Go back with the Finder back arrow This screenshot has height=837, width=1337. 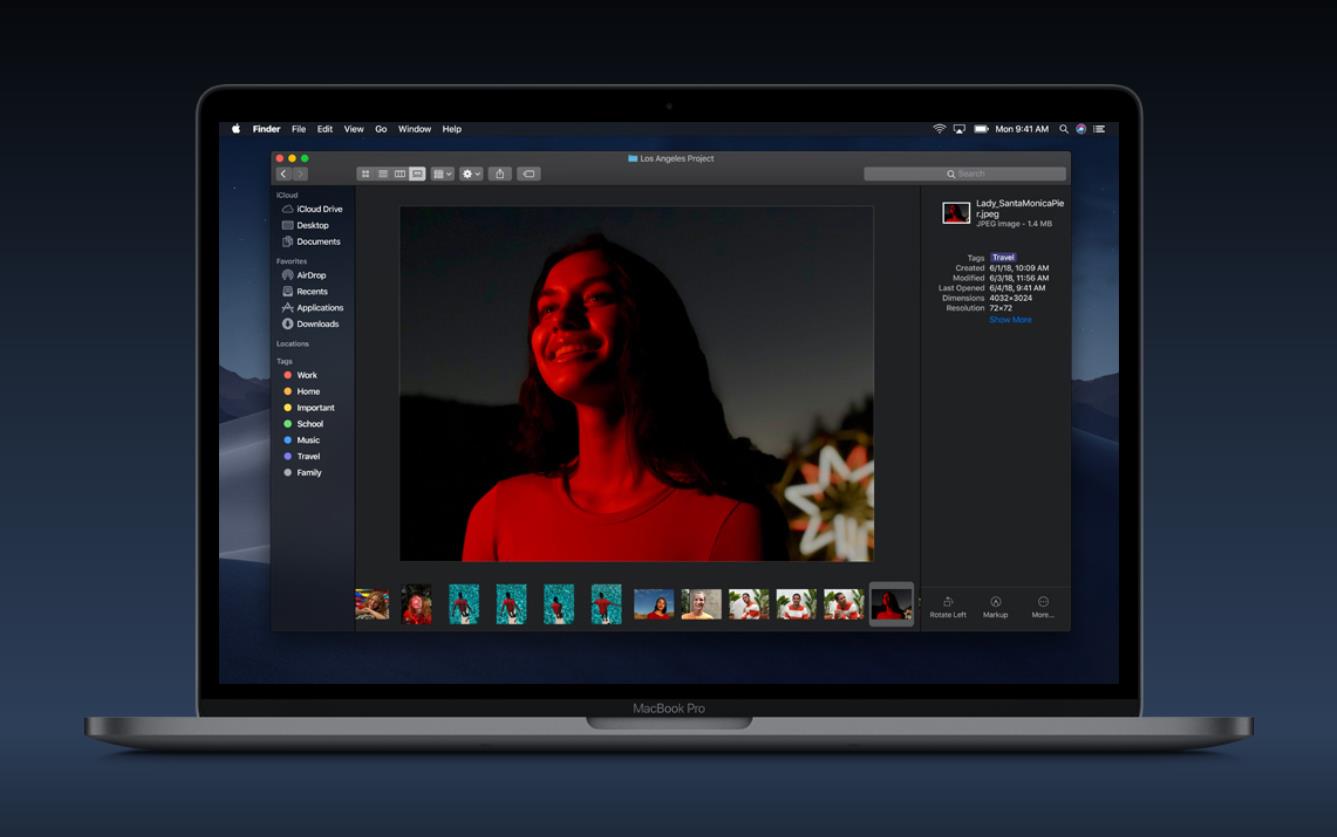click(283, 174)
